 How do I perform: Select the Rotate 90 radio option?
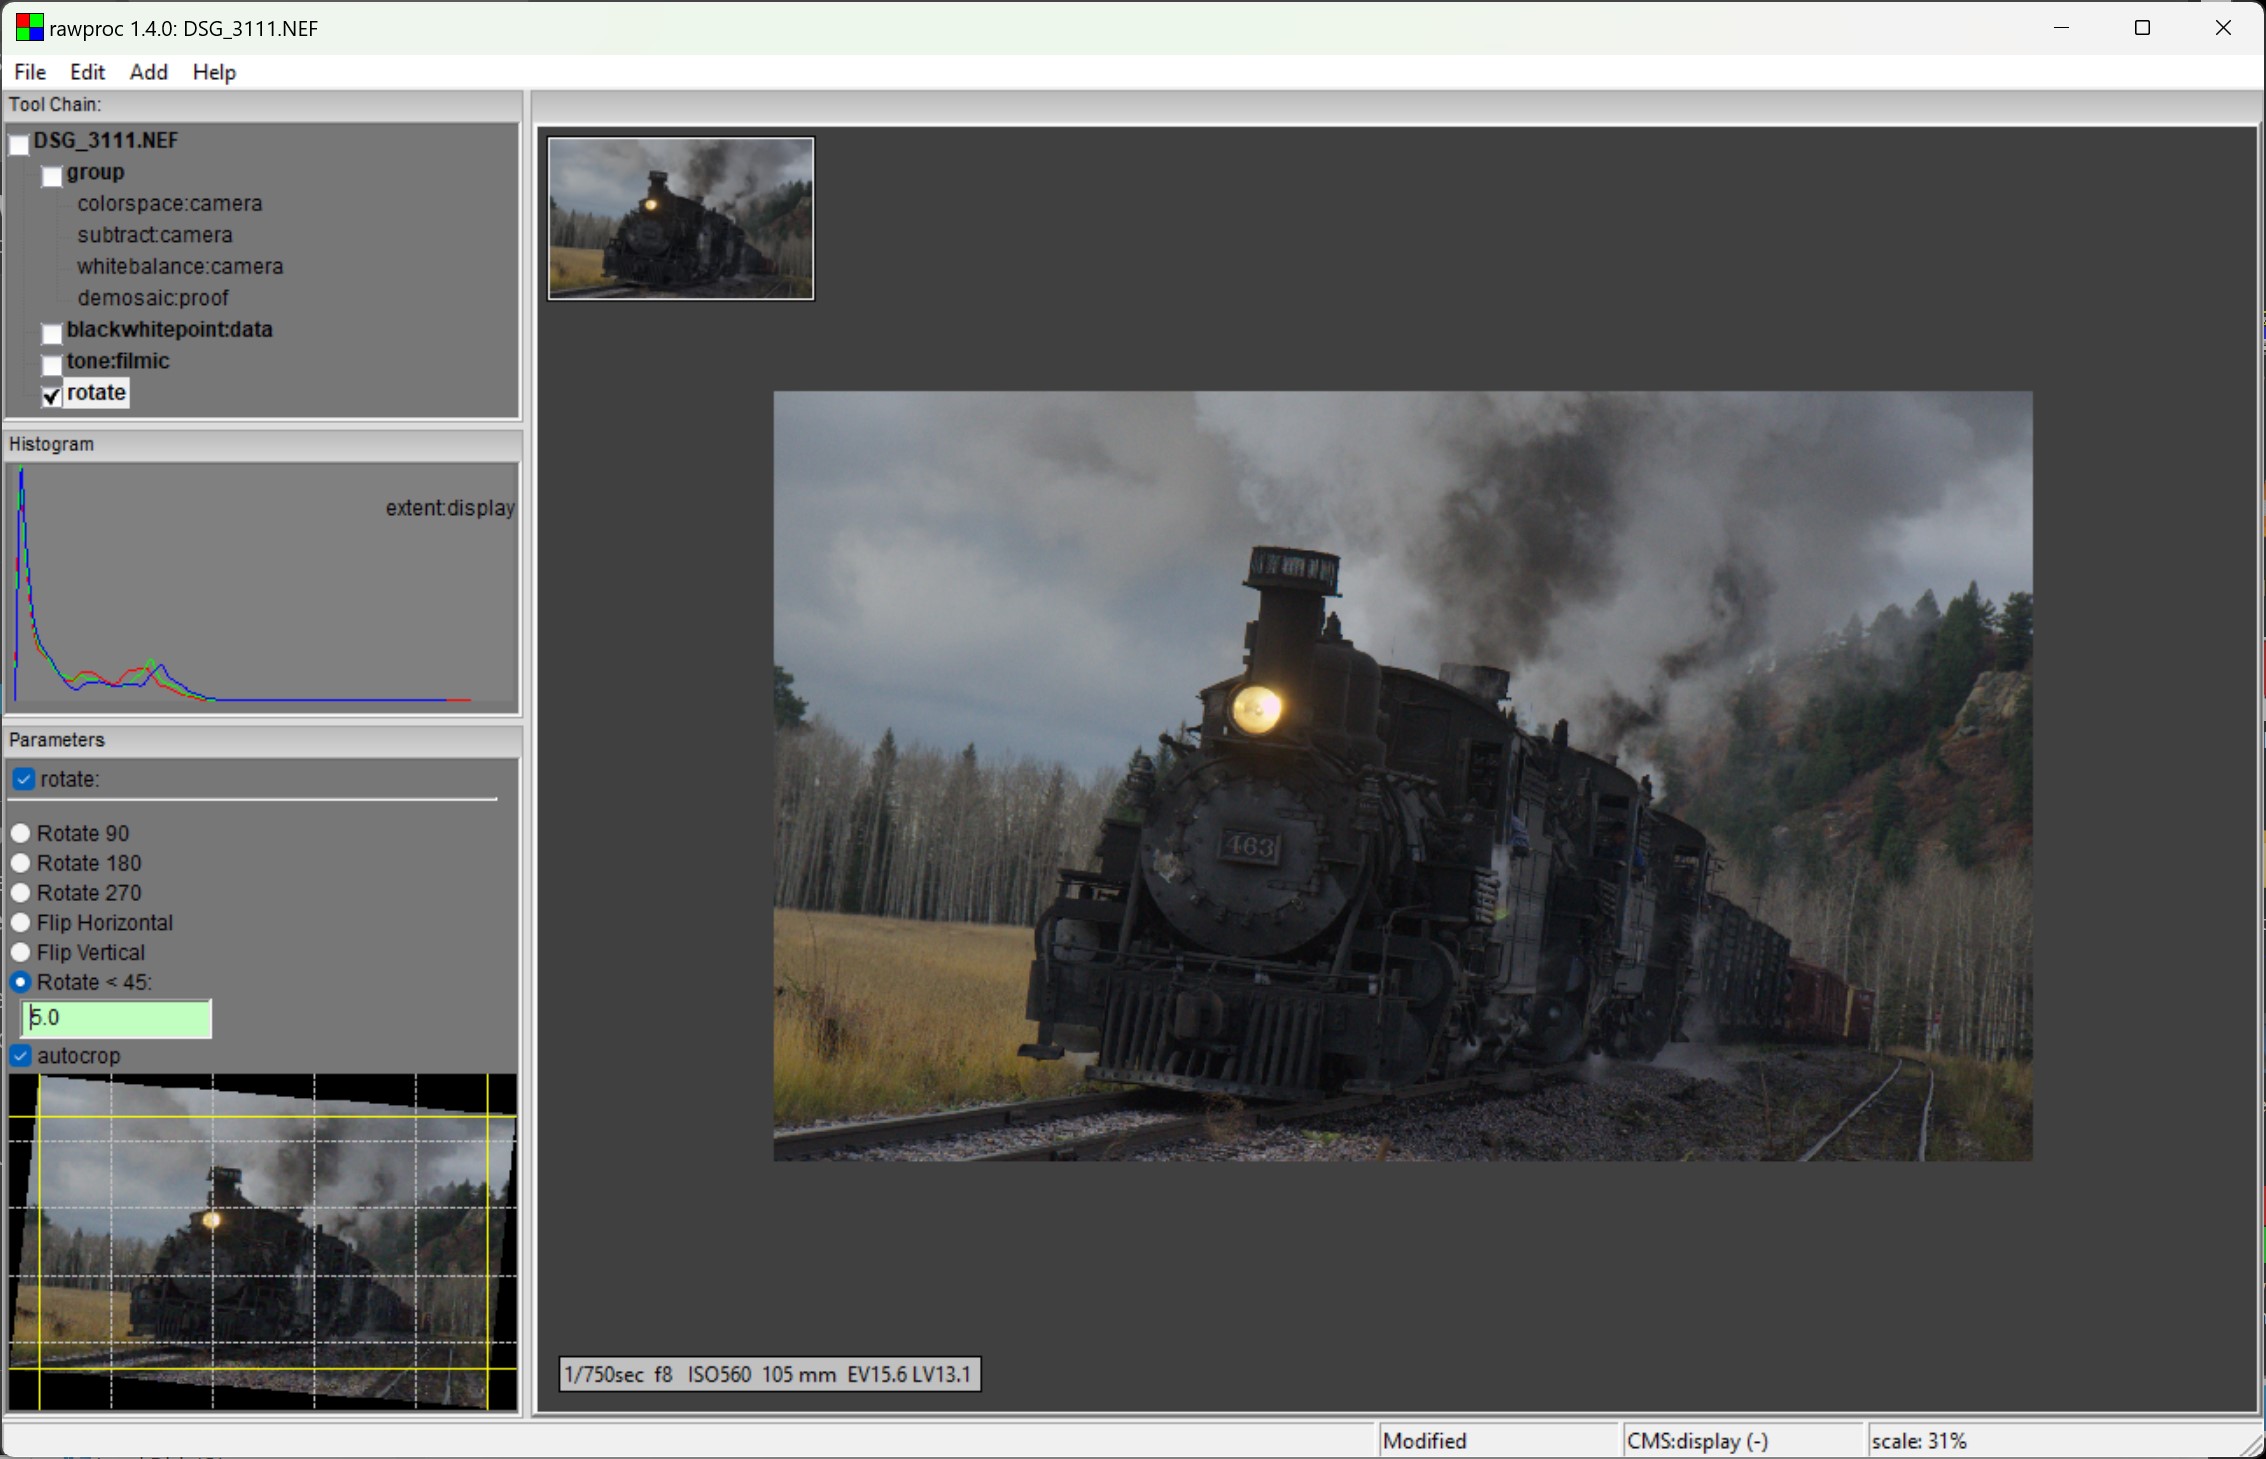point(20,833)
